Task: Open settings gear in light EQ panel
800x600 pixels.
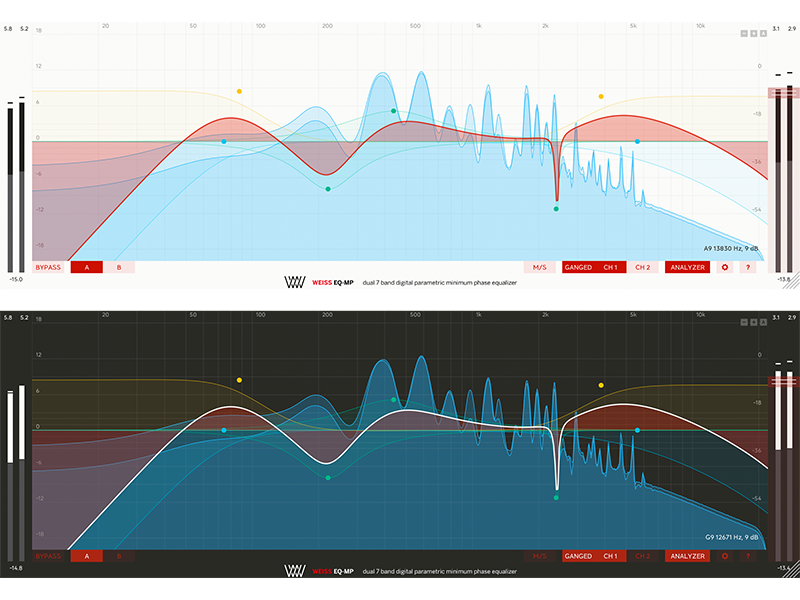Action: [725, 267]
